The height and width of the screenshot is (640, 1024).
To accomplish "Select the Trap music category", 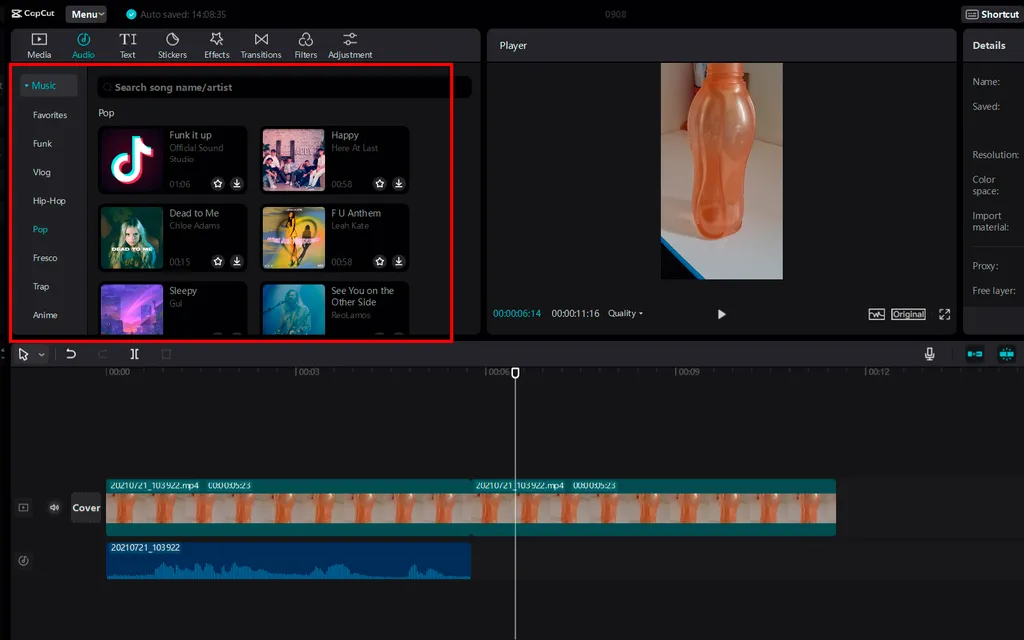I will coord(40,287).
